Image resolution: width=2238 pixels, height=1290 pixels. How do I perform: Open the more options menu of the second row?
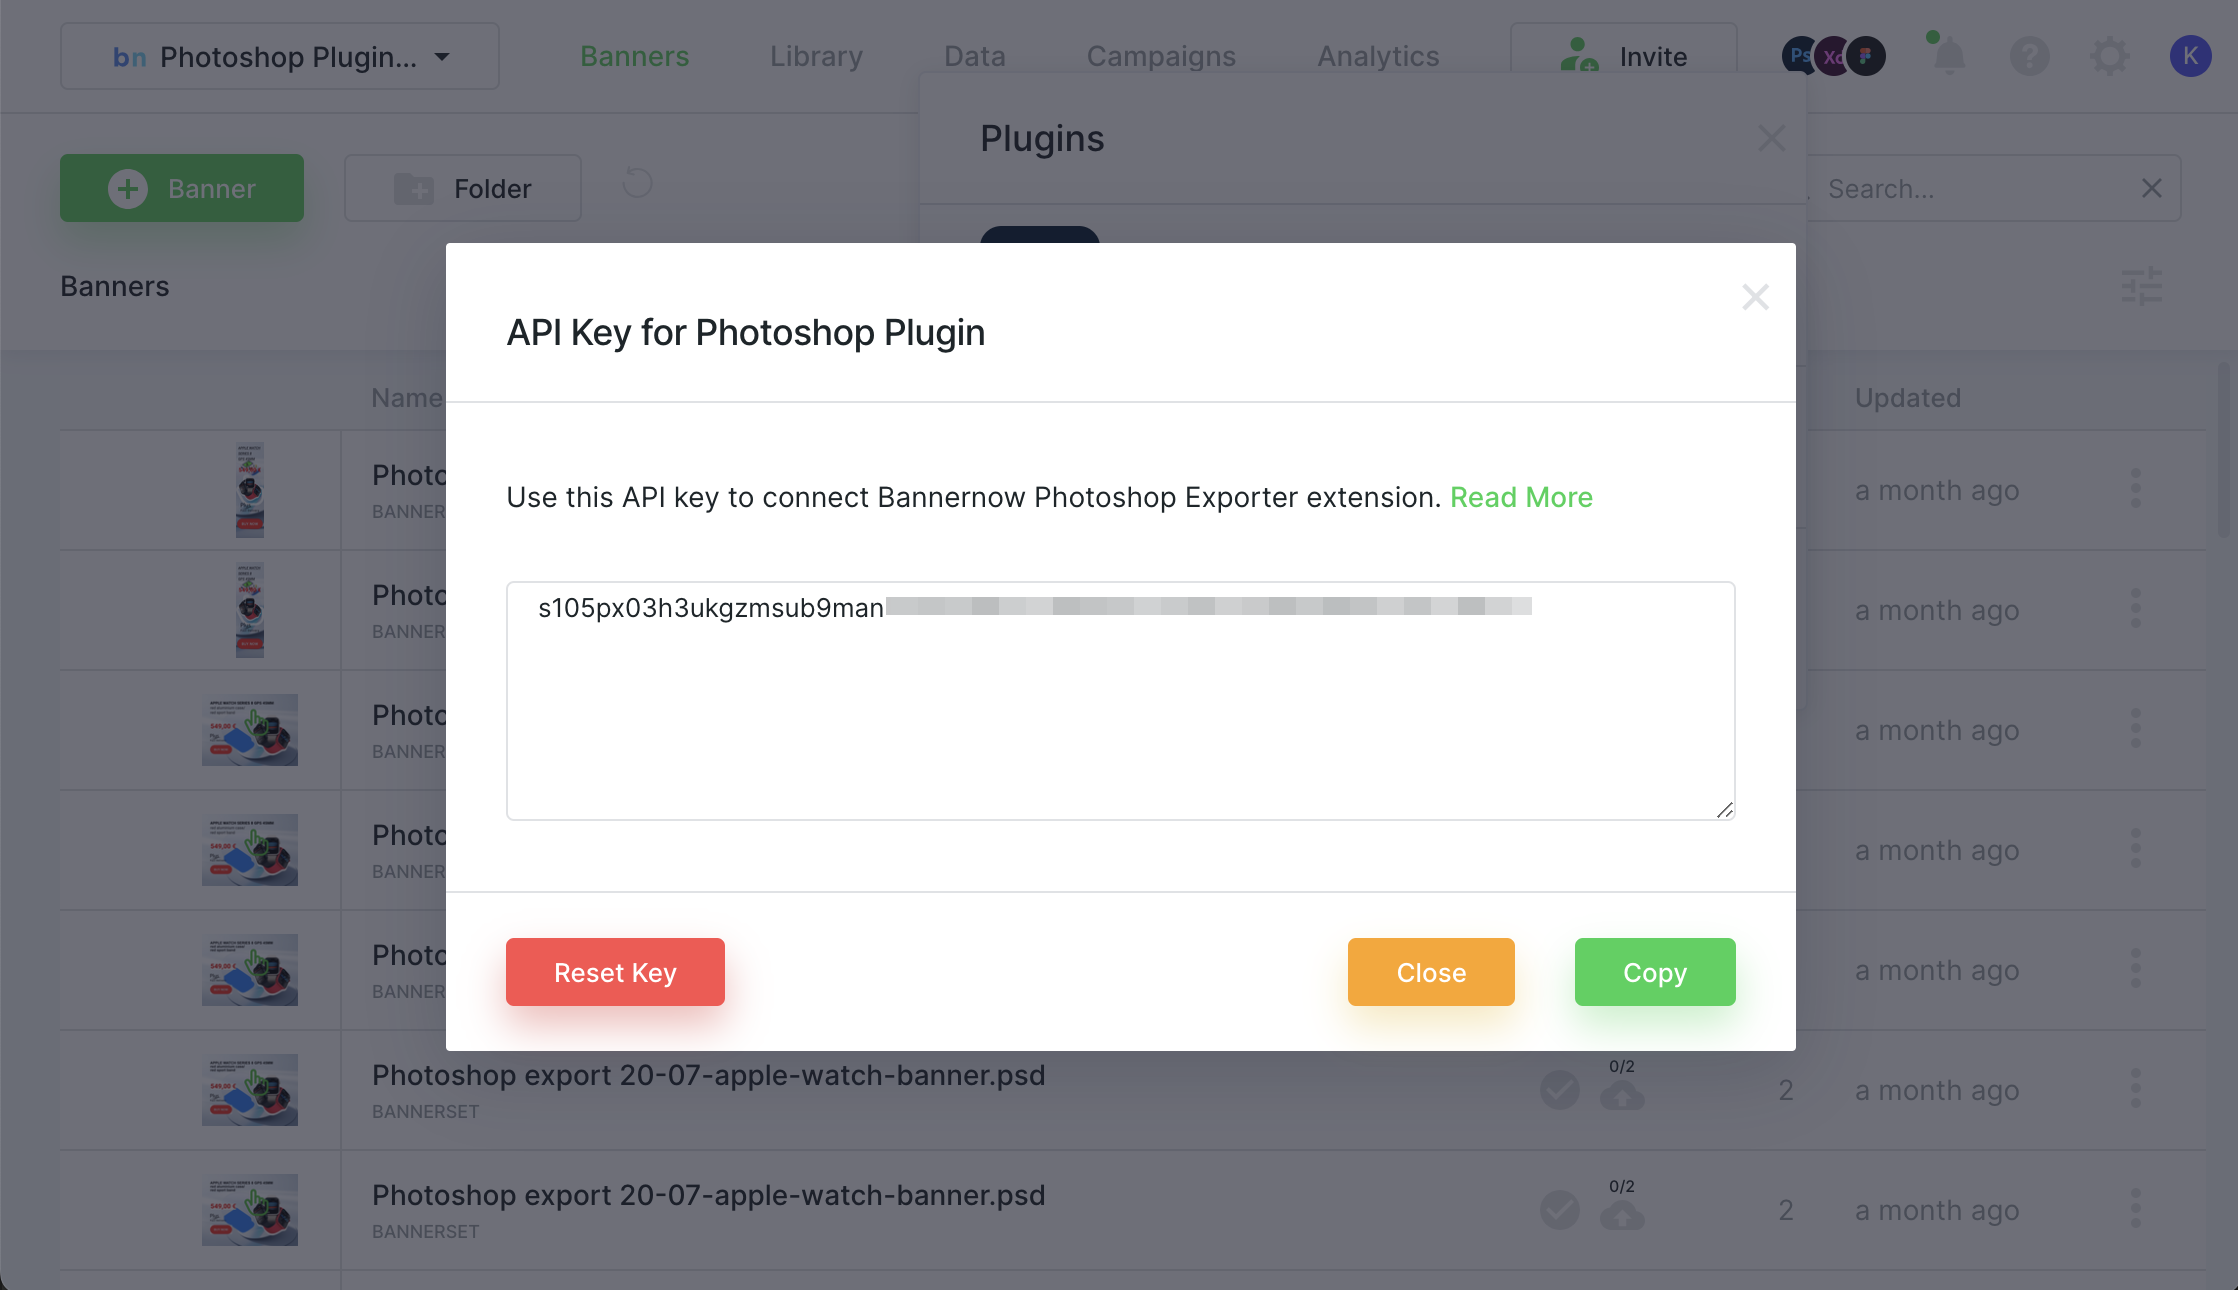click(x=2135, y=609)
